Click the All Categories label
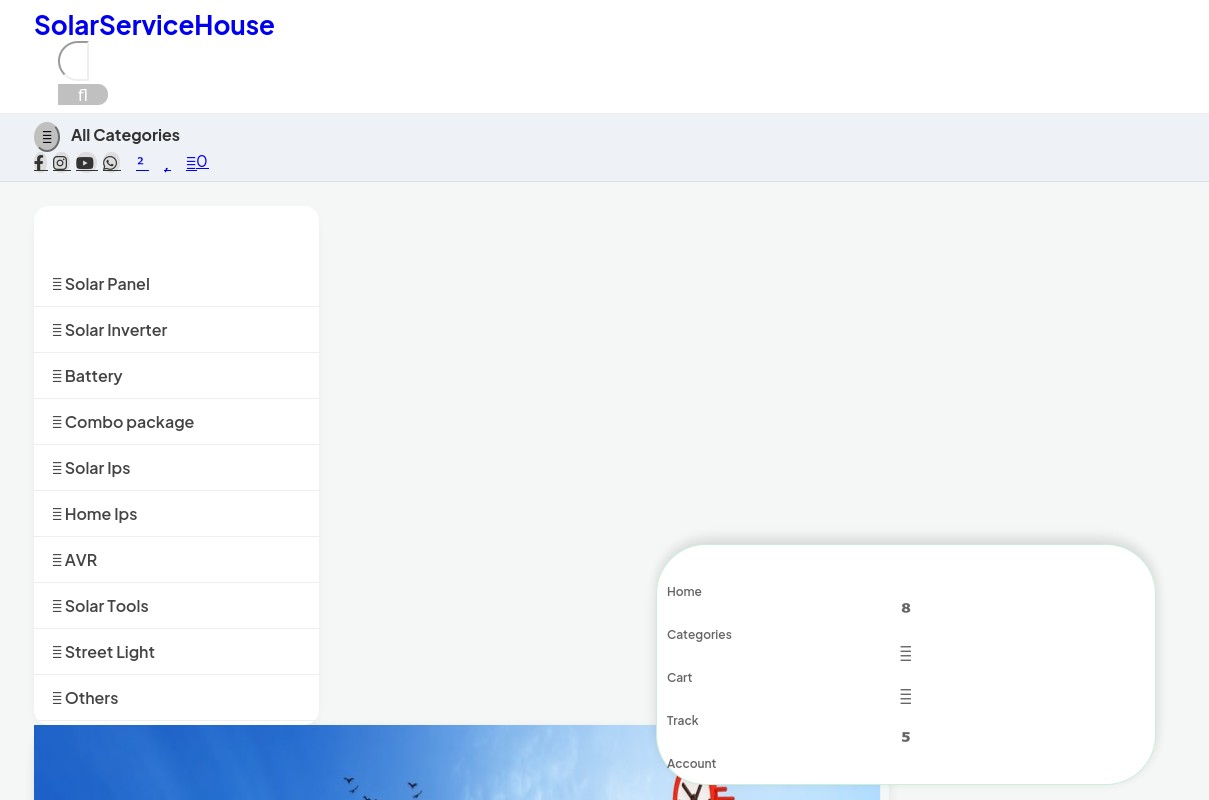The image size is (1209, 800). click(x=125, y=135)
